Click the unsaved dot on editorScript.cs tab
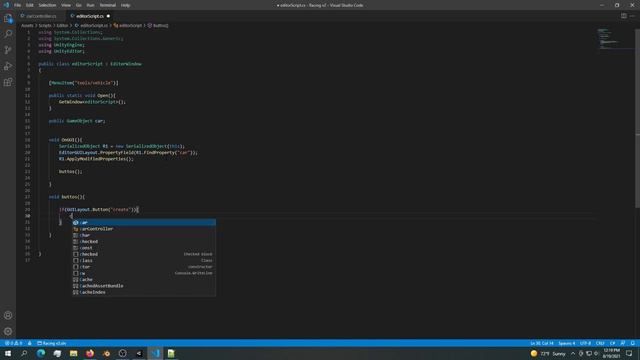640x360 pixels. [108, 16]
